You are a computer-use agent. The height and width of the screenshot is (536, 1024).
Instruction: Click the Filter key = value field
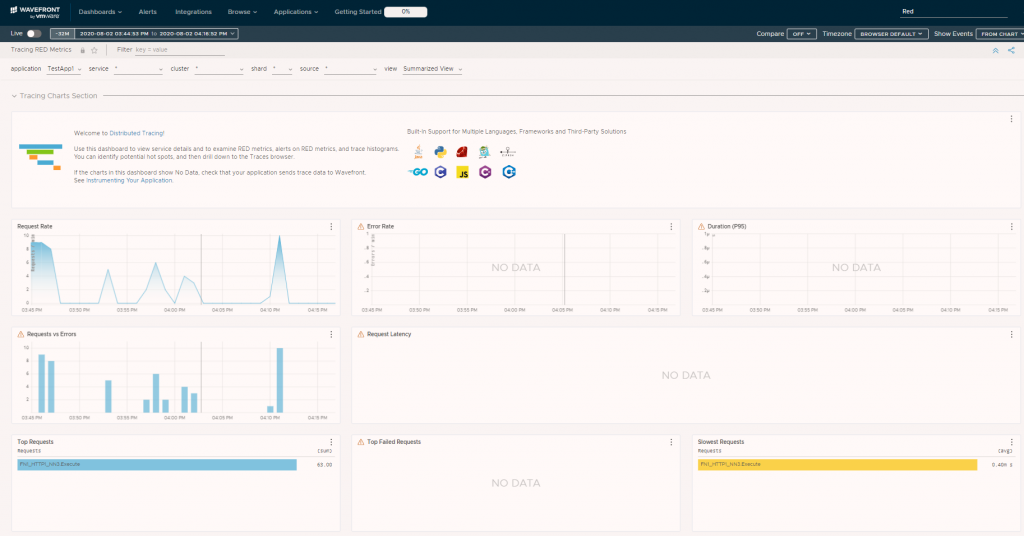coord(180,50)
